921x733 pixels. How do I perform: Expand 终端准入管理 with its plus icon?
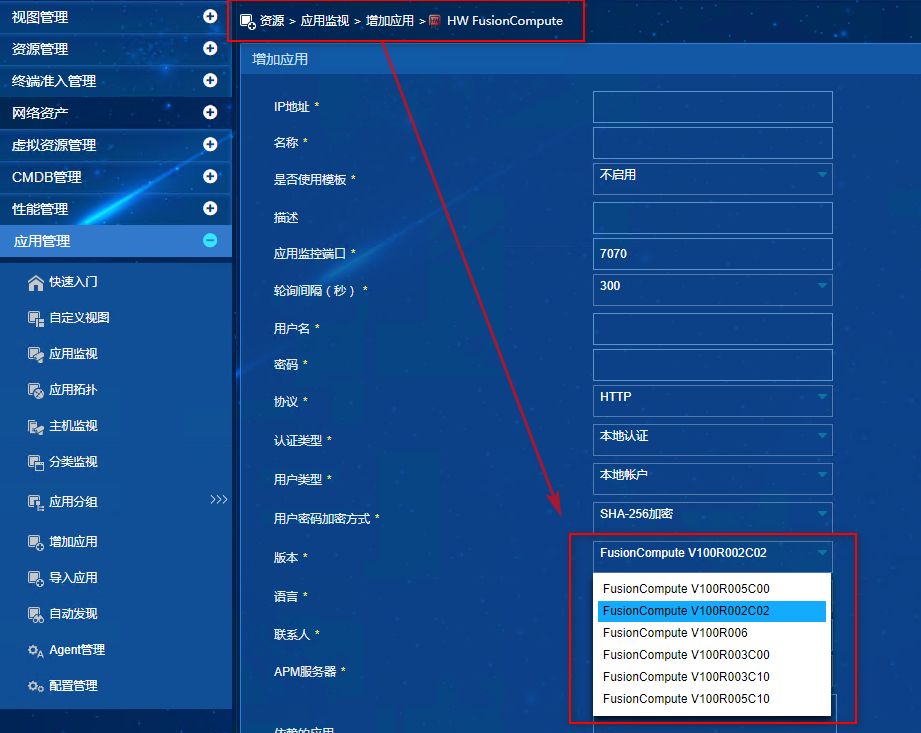click(x=210, y=80)
